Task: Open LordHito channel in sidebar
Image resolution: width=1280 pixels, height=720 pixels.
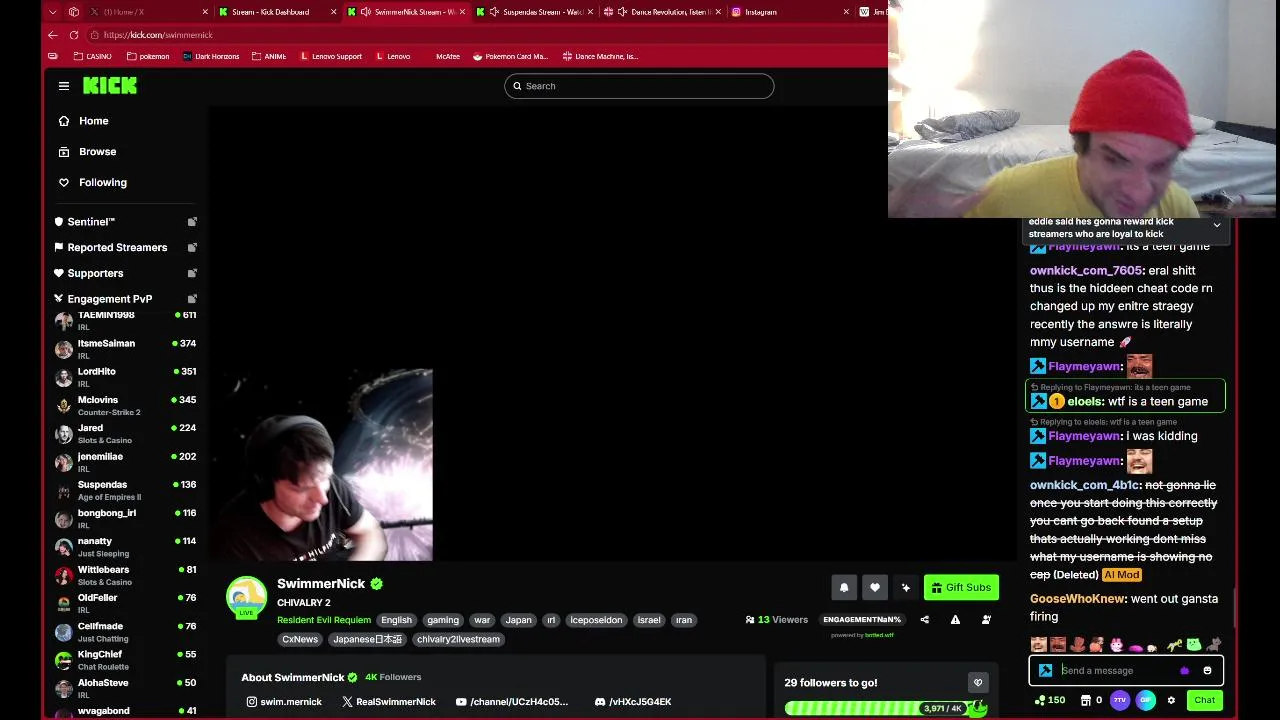Action: click(126, 377)
